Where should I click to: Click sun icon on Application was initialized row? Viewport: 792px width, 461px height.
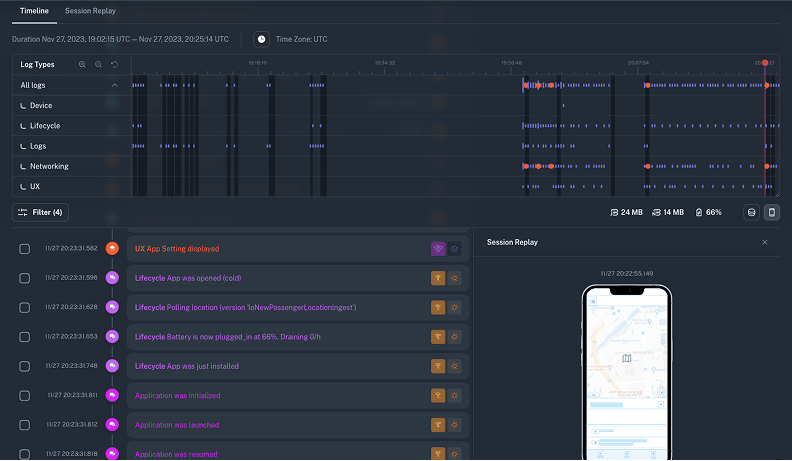pos(455,395)
